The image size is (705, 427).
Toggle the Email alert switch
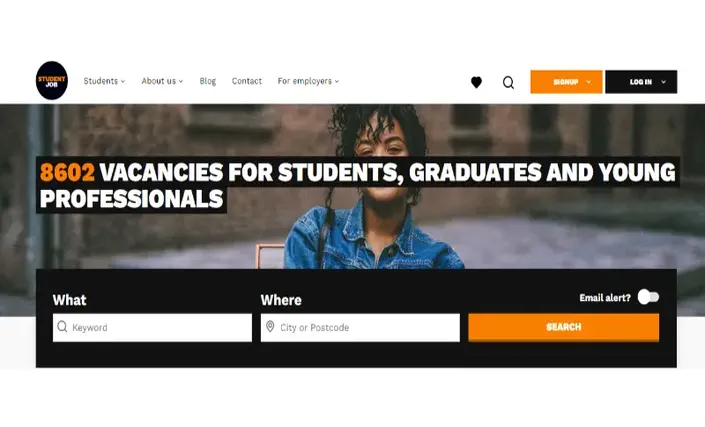pos(648,297)
